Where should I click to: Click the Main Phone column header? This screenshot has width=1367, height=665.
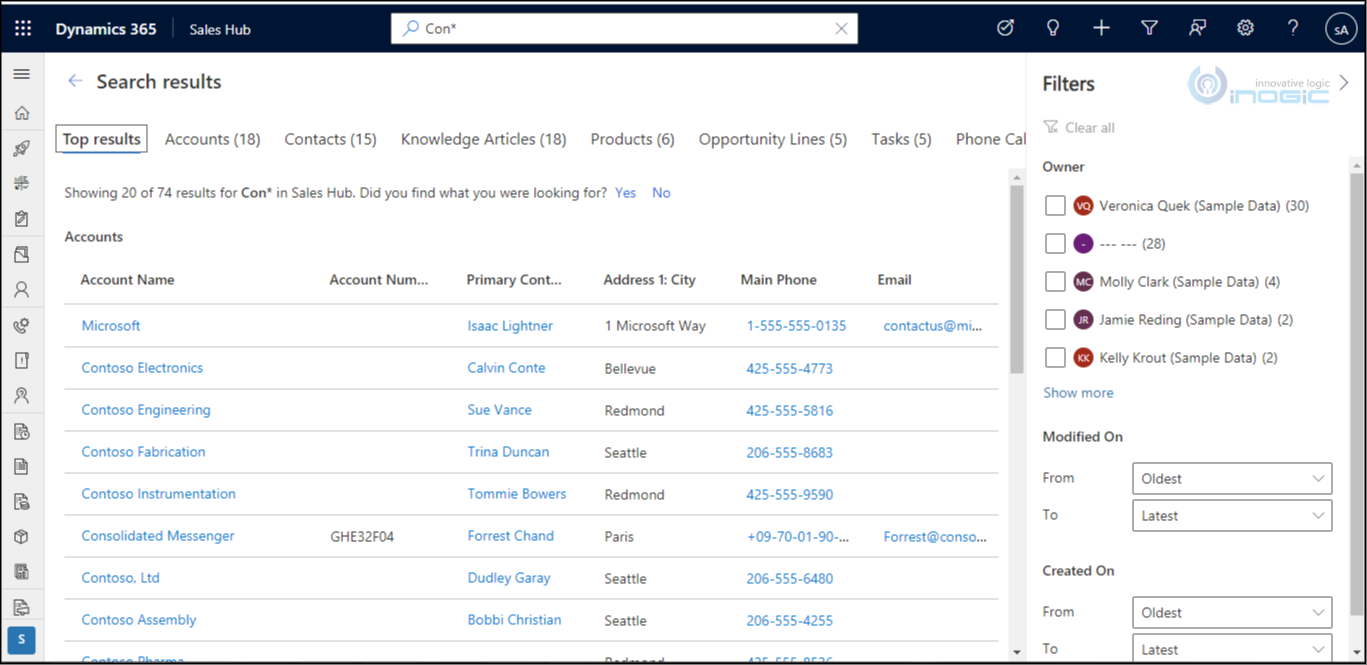click(x=778, y=280)
